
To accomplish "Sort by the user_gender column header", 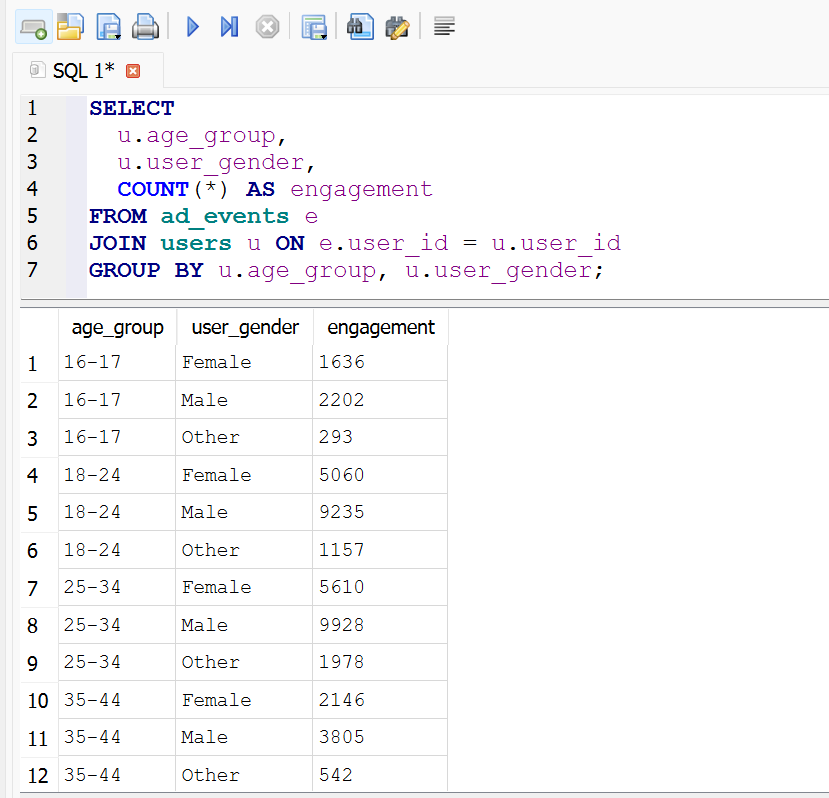I will pos(245,327).
